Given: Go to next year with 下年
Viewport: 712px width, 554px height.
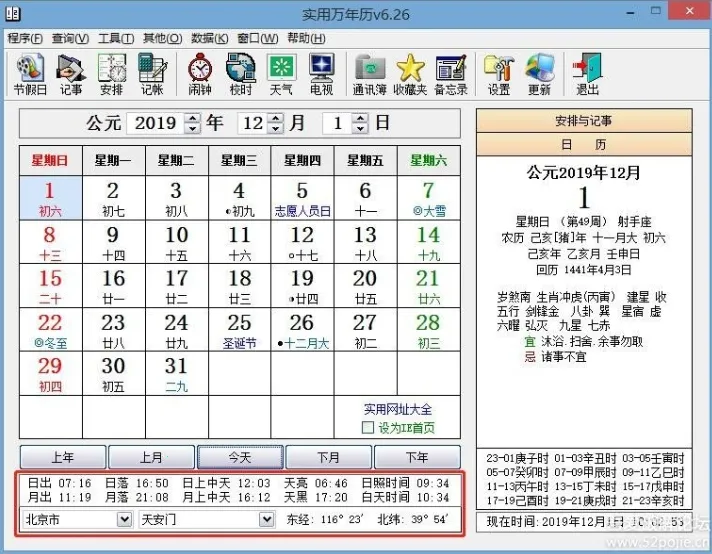Looking at the screenshot, I should pos(417,457).
